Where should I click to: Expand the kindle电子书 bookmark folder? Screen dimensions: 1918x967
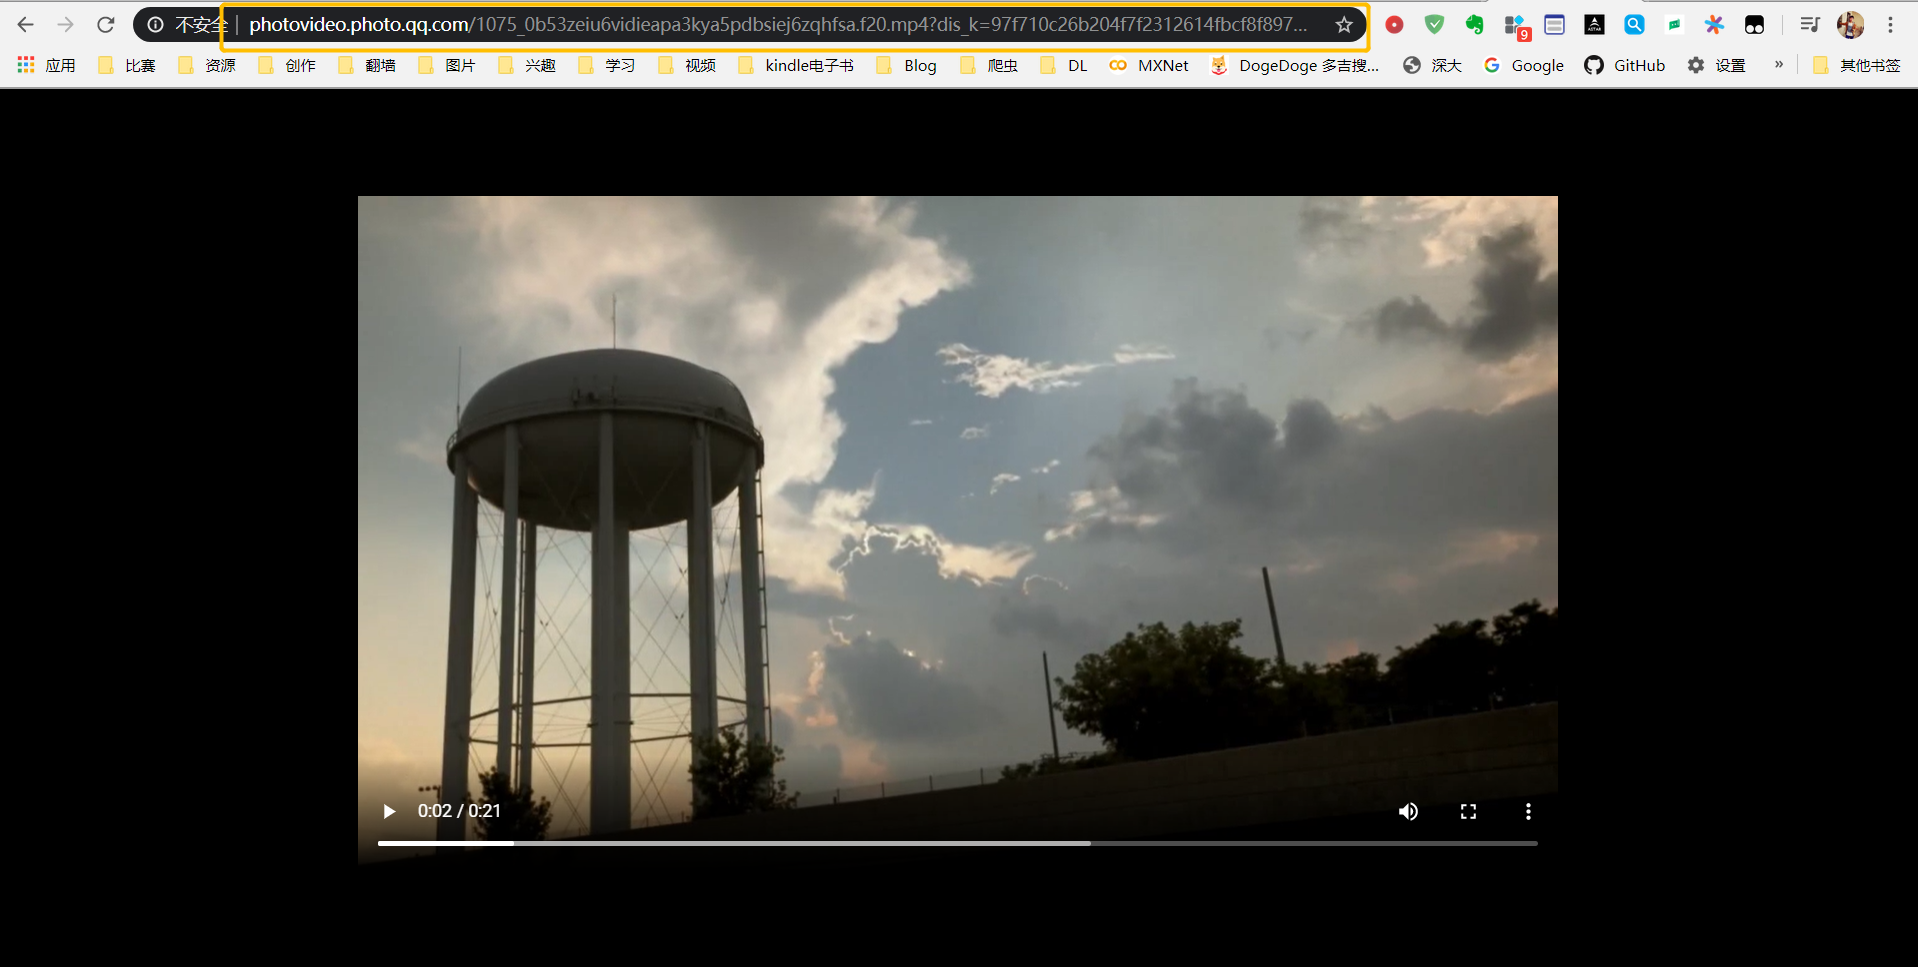tap(795, 65)
